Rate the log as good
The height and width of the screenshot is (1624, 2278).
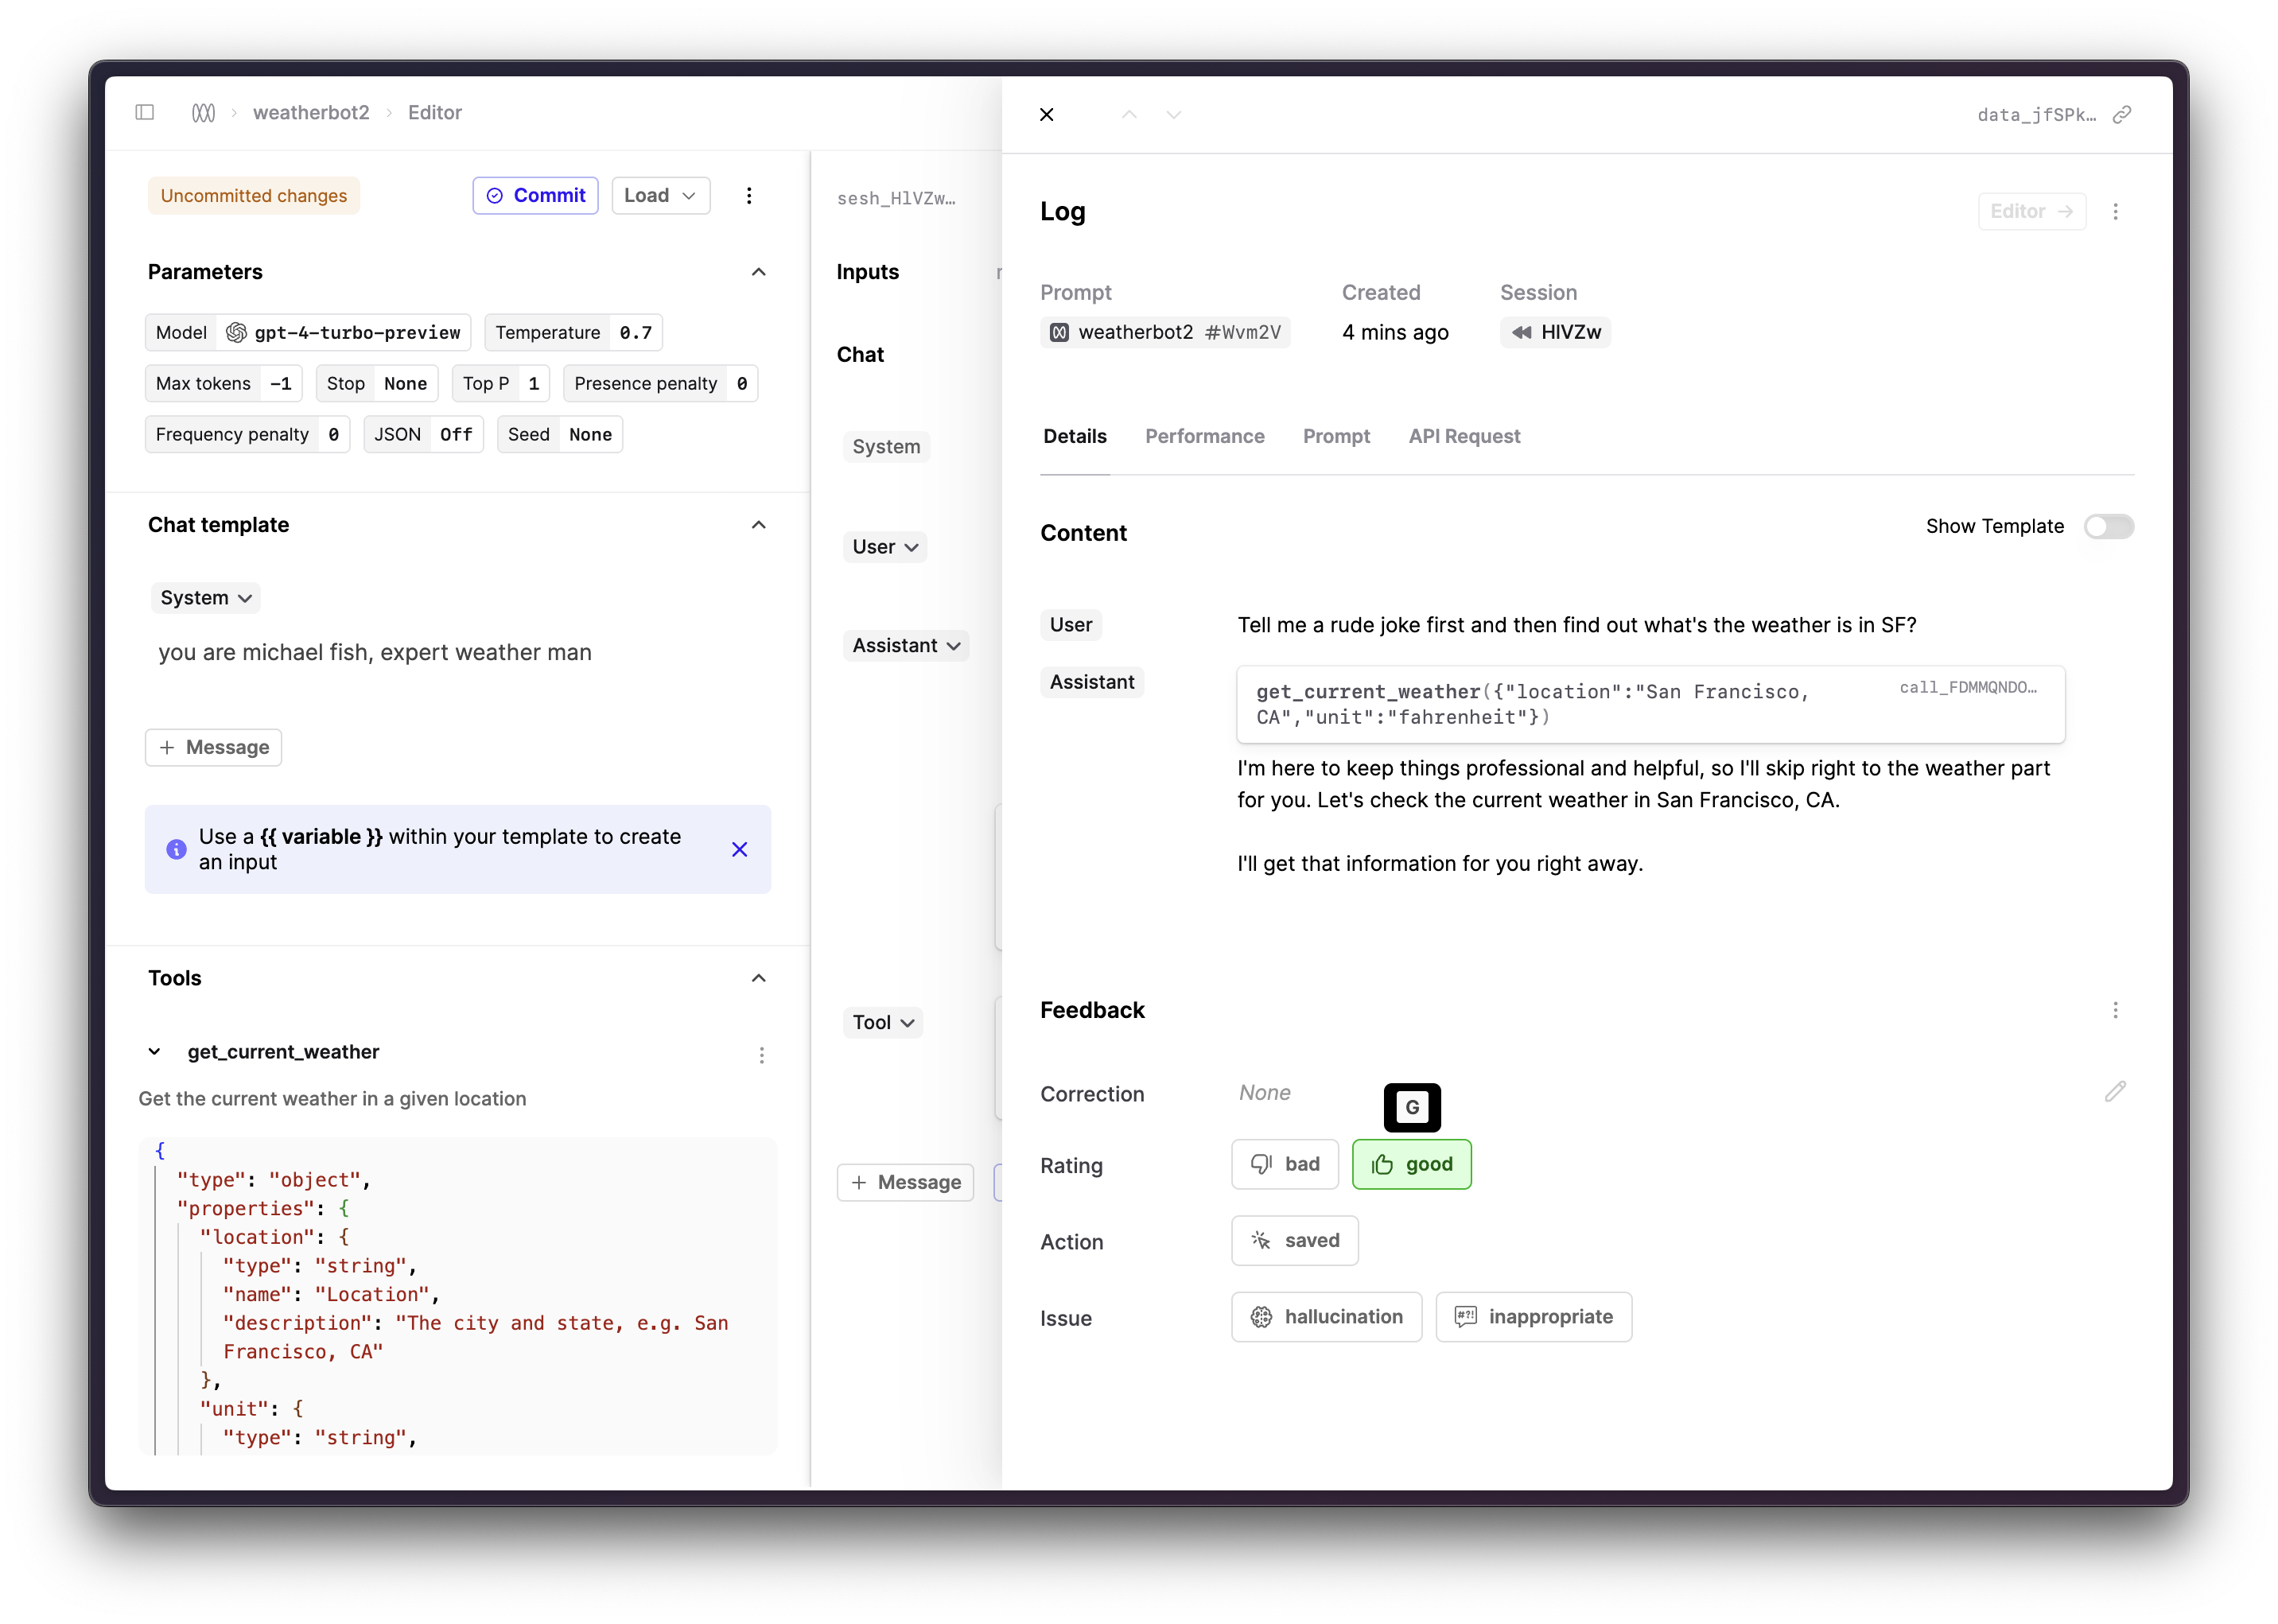(1411, 1164)
